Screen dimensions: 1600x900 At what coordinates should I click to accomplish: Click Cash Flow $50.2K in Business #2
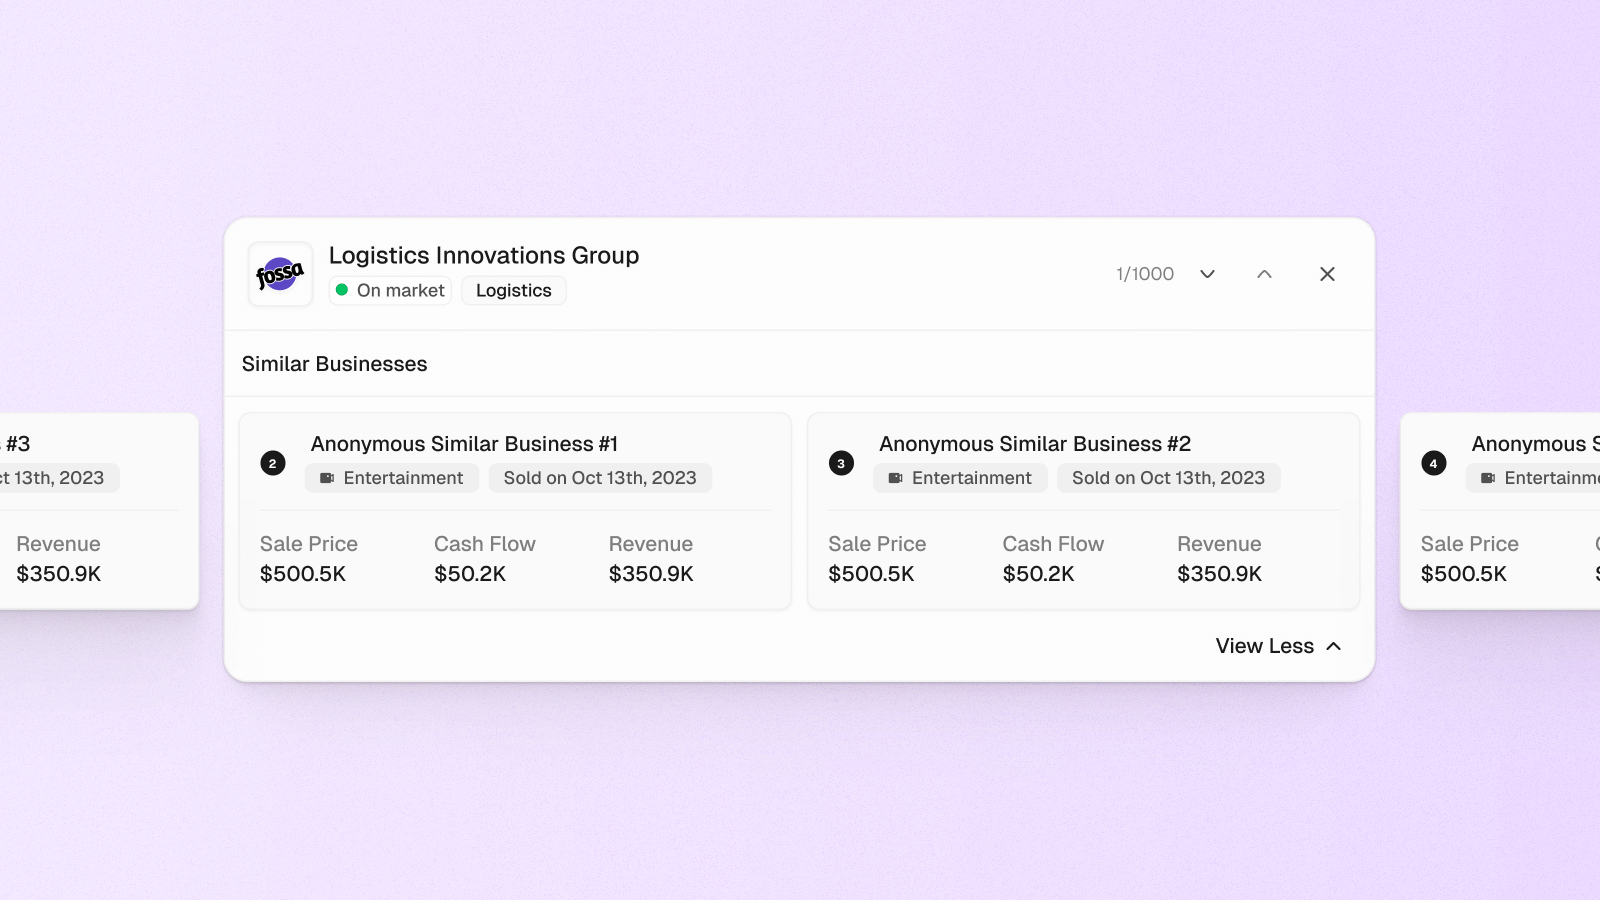(x=1038, y=574)
